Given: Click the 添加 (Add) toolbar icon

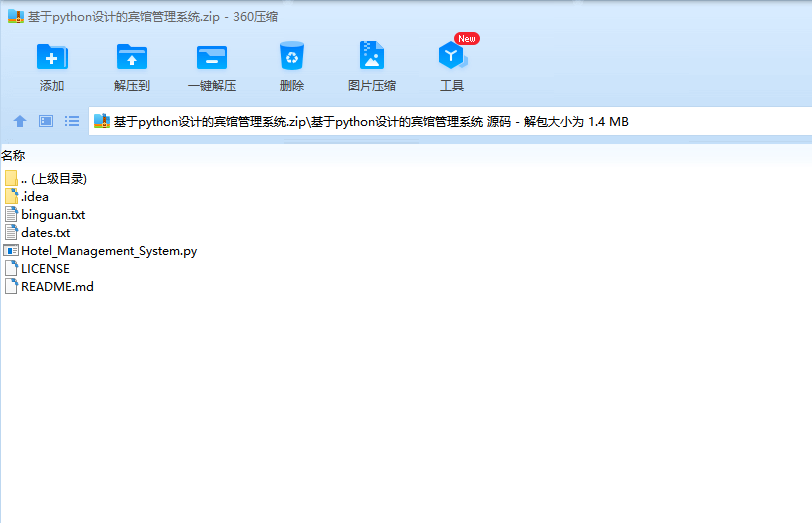Looking at the screenshot, I should tap(52, 56).
